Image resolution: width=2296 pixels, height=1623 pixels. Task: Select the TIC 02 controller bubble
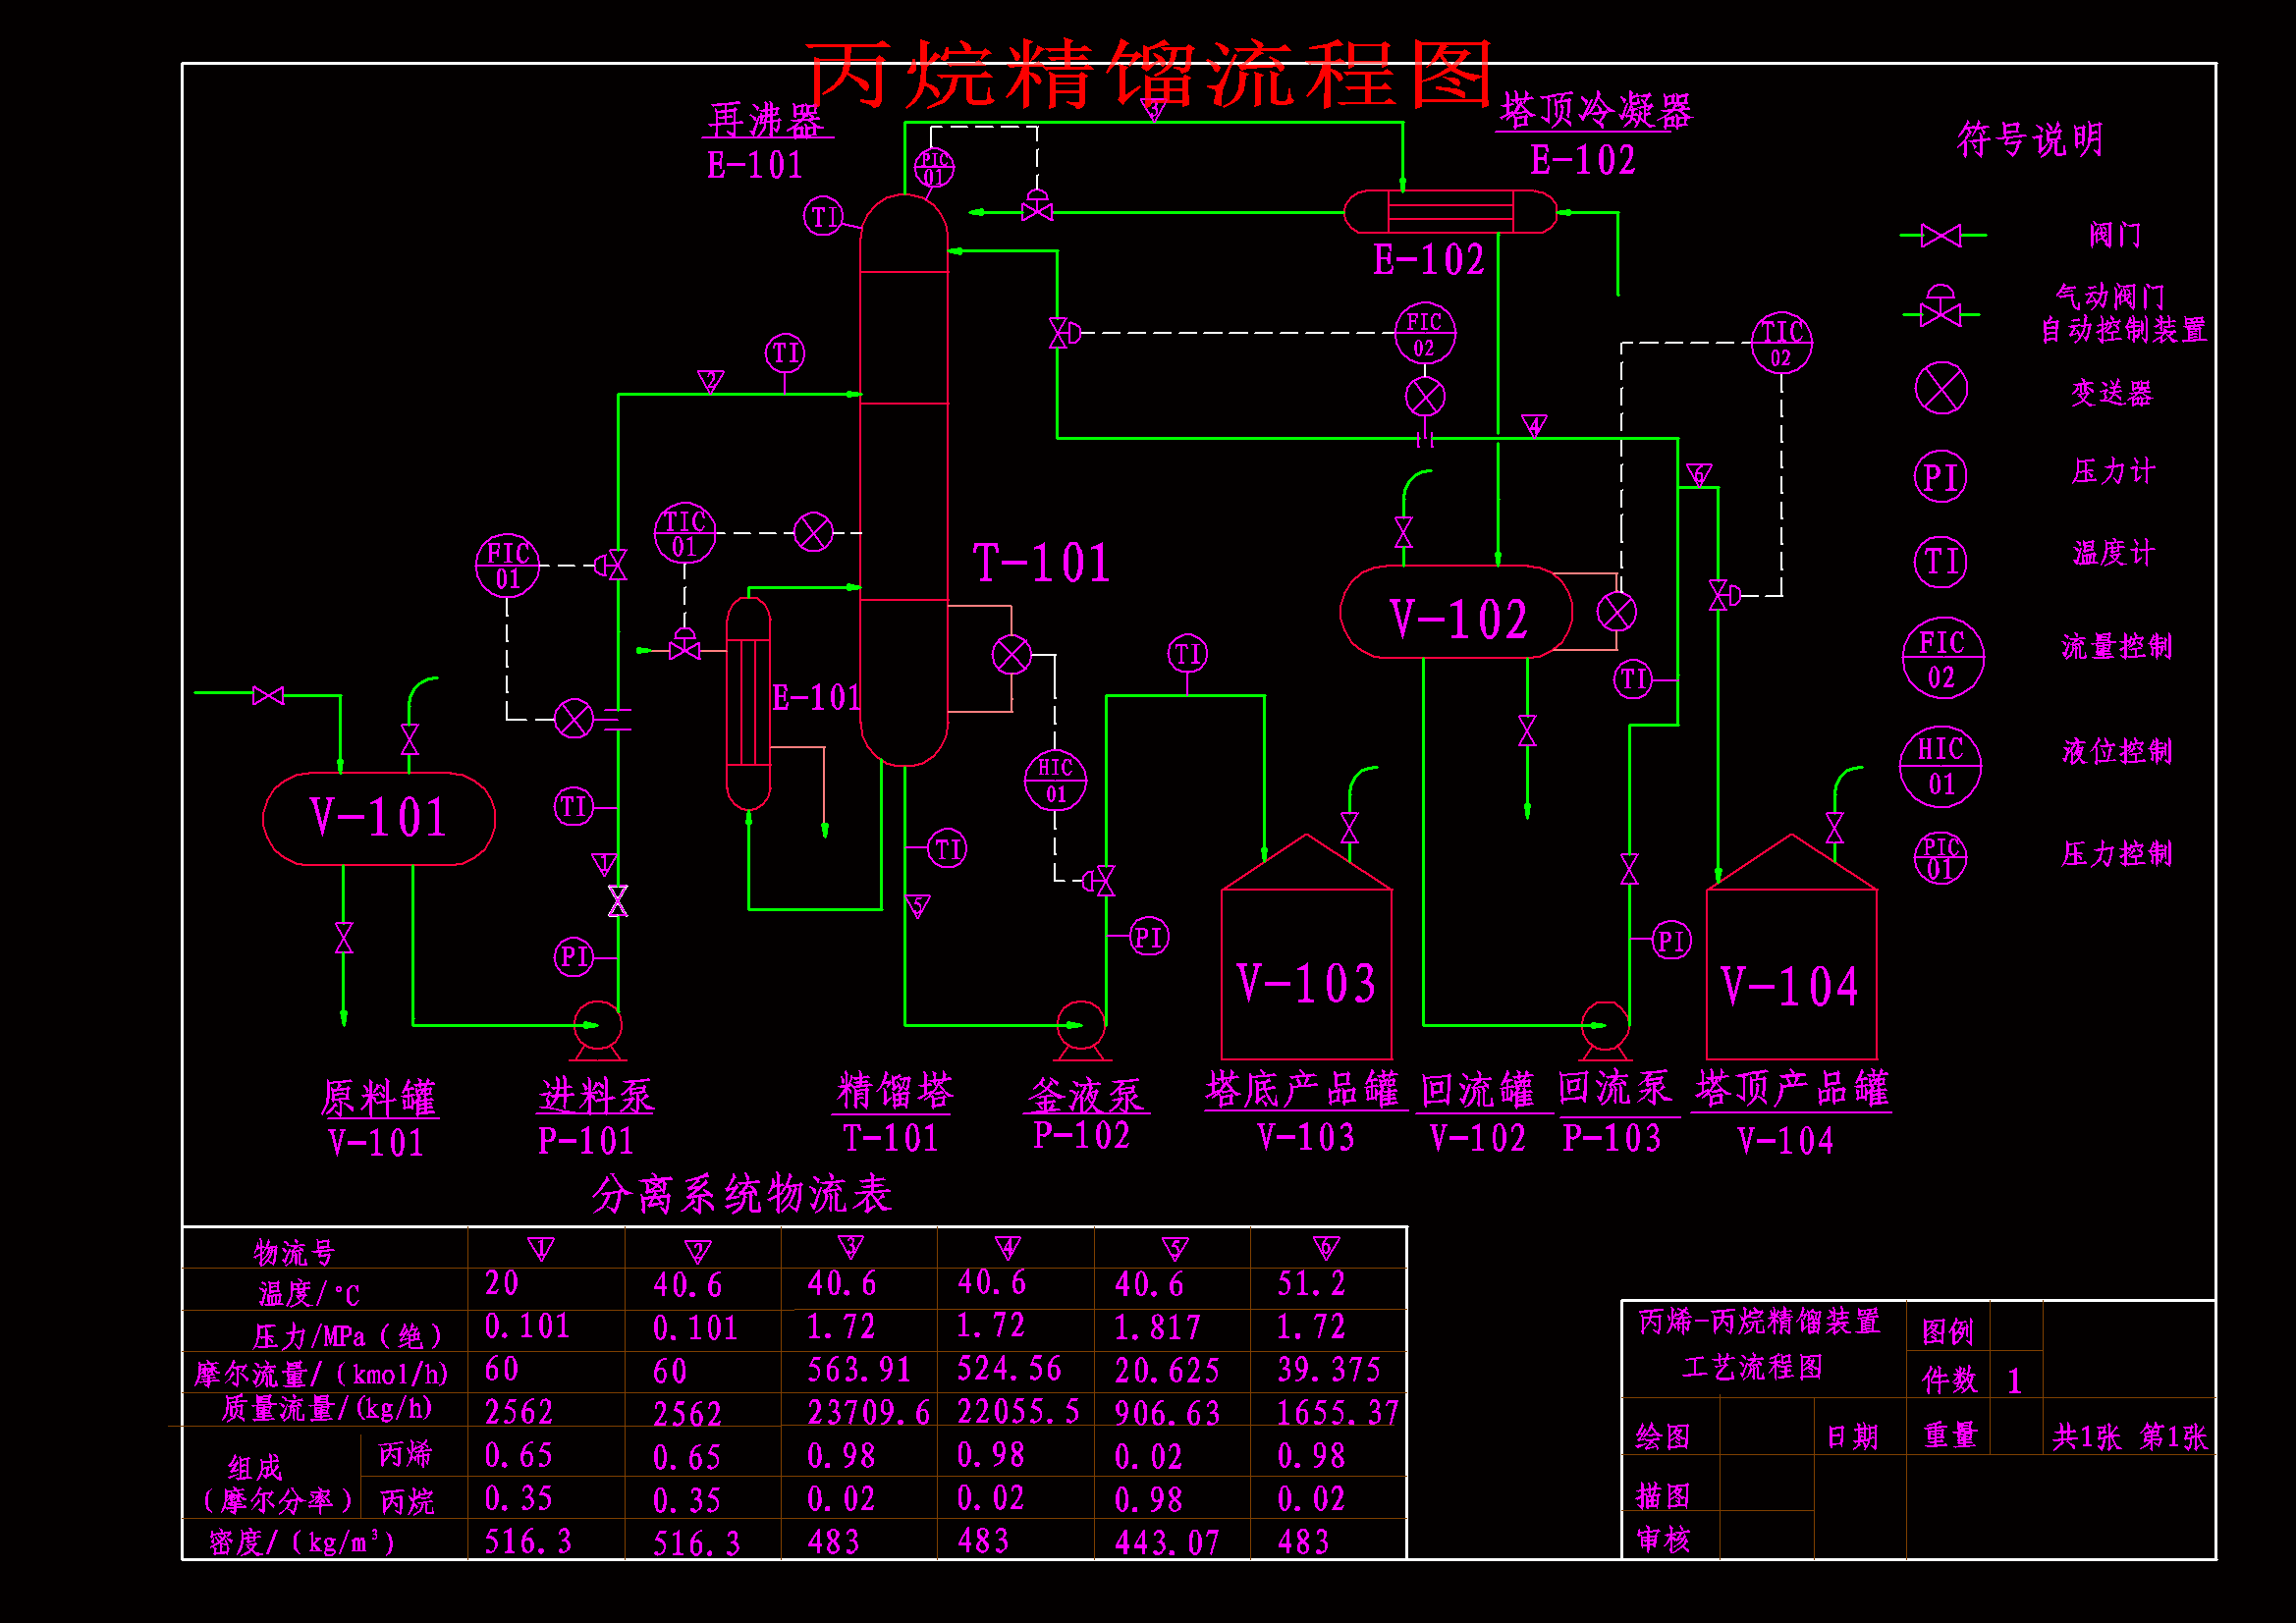click(1781, 343)
